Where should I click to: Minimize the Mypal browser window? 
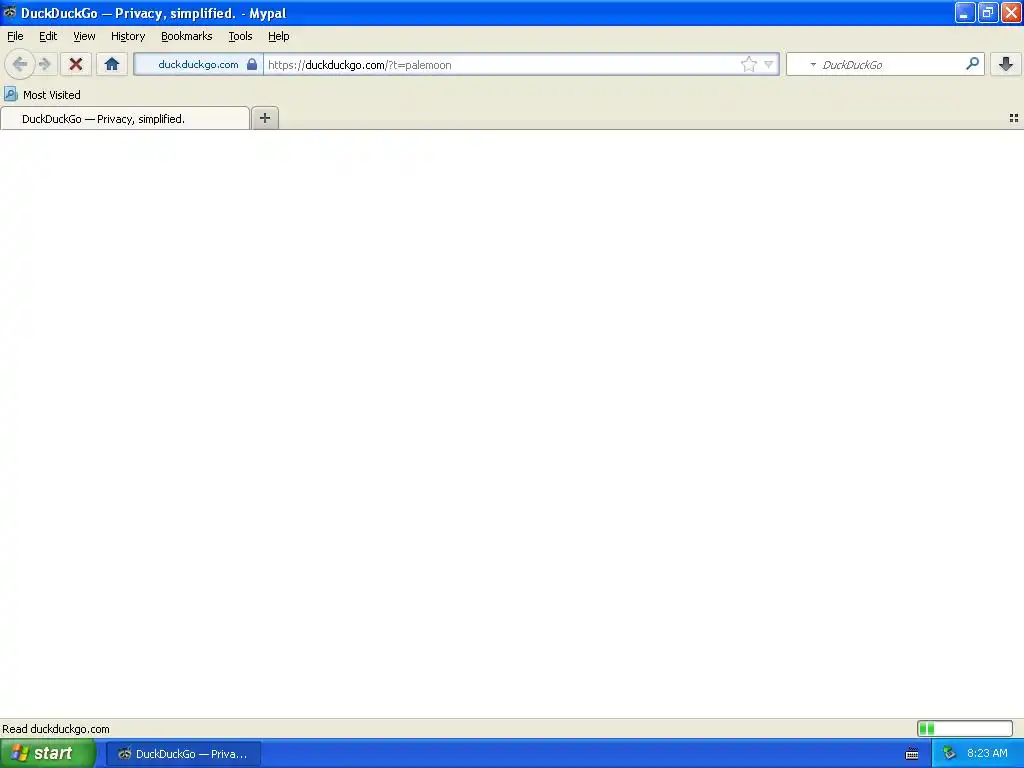[965, 12]
